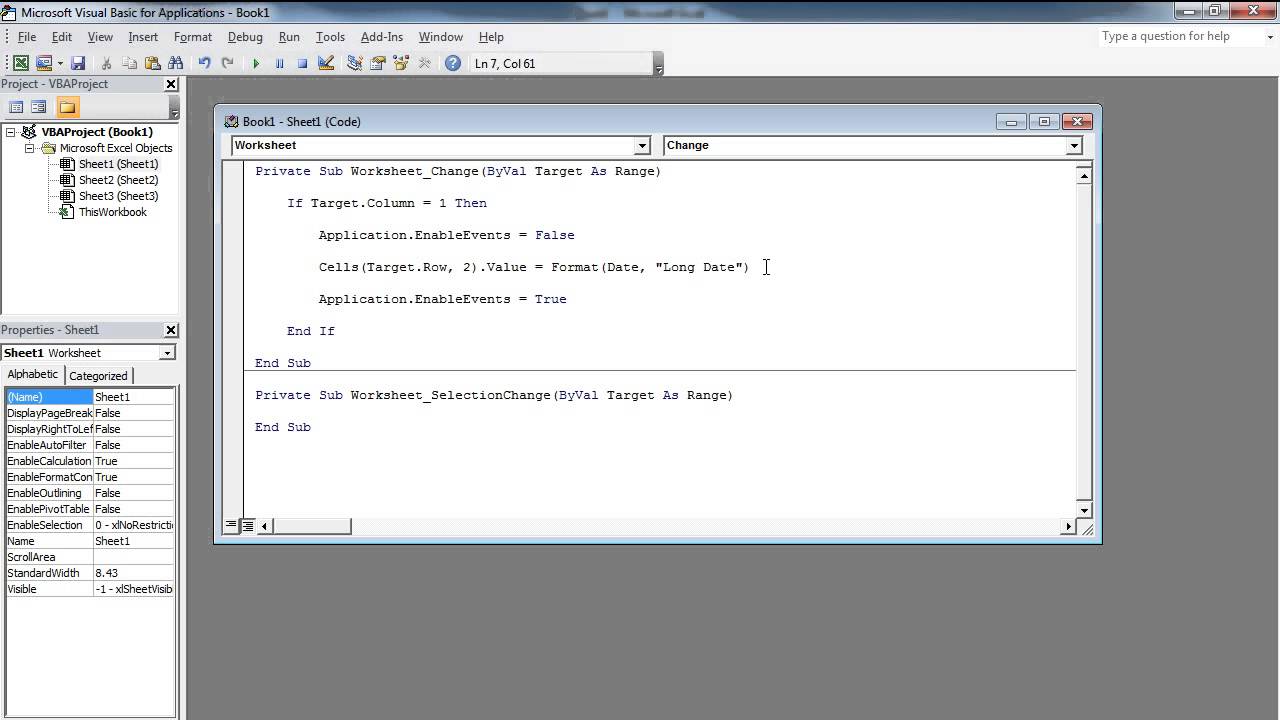The image size is (1280, 720).
Task: Run the macro with the green play icon
Action: click(256, 63)
